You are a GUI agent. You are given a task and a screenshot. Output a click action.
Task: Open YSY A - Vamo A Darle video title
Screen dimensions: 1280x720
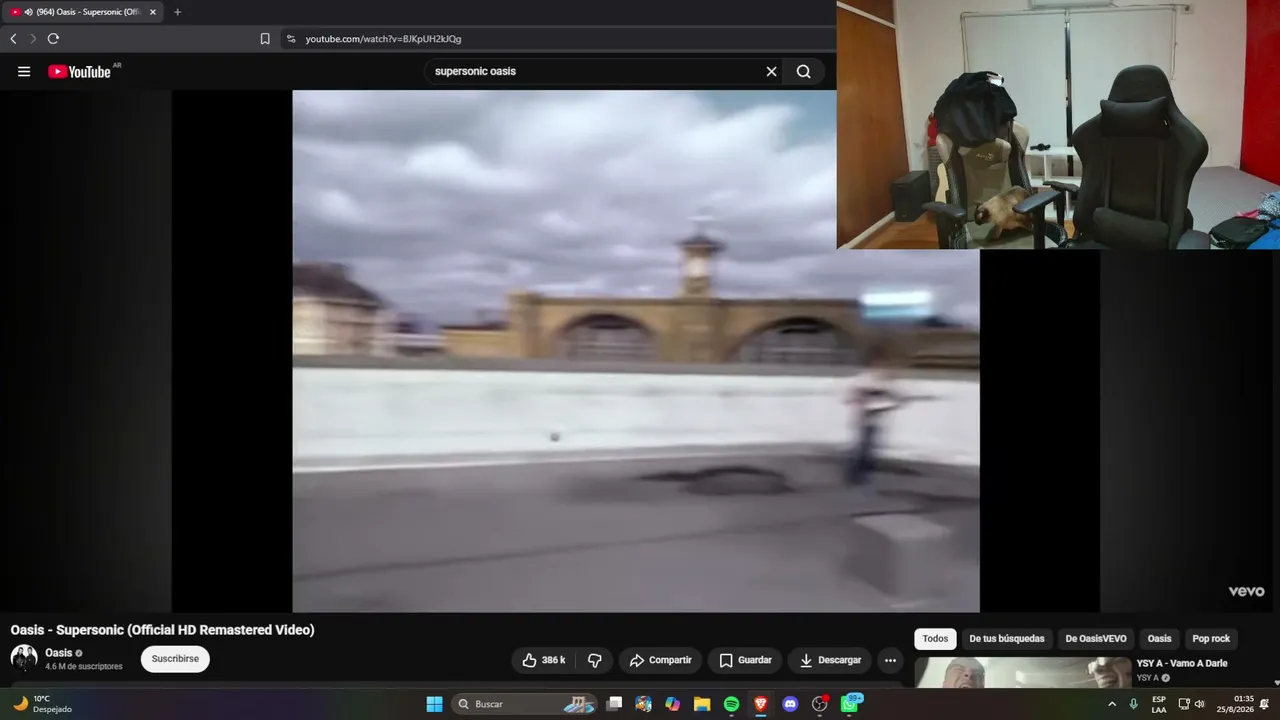pos(1182,664)
